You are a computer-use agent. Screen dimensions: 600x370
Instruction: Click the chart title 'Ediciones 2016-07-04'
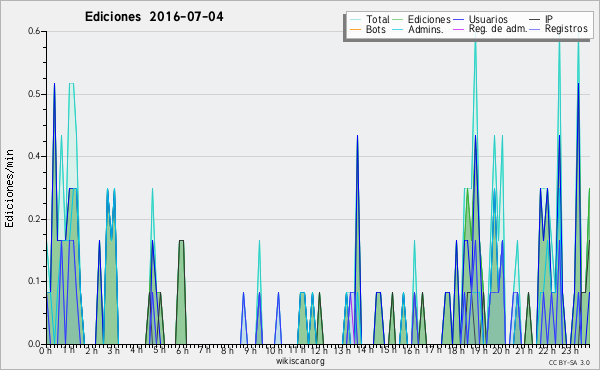click(154, 17)
